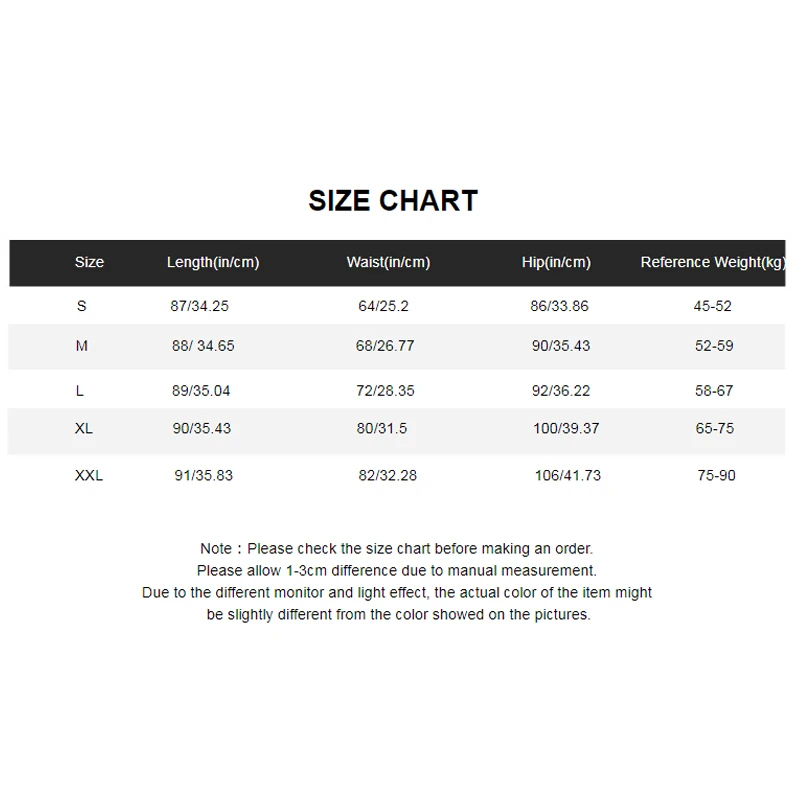Click the 65-75 reference weight cell
Viewport: 800px width, 800px height.
714,428
